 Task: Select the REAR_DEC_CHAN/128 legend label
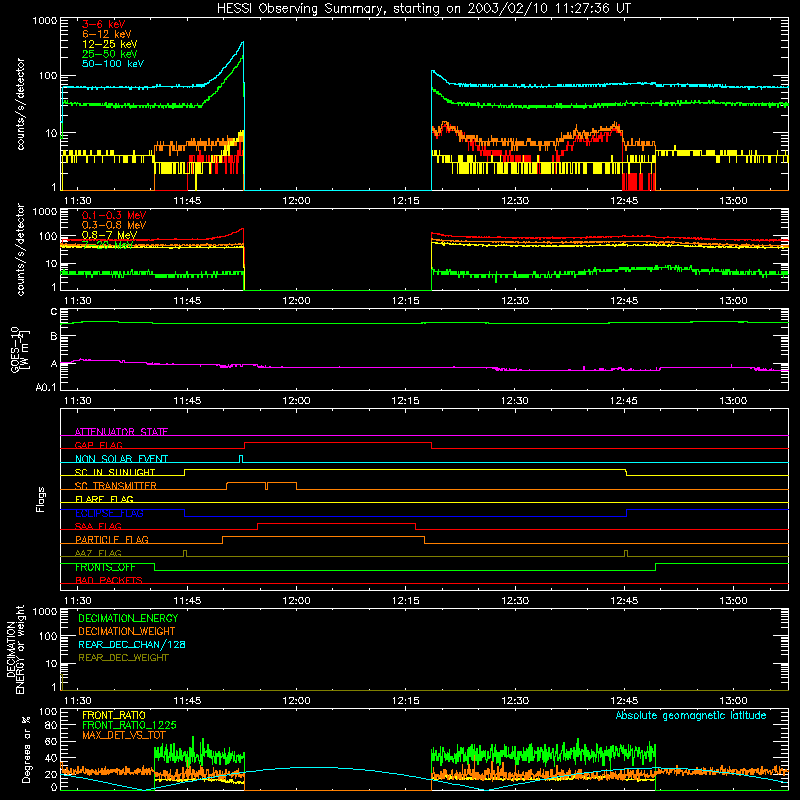tap(132, 645)
